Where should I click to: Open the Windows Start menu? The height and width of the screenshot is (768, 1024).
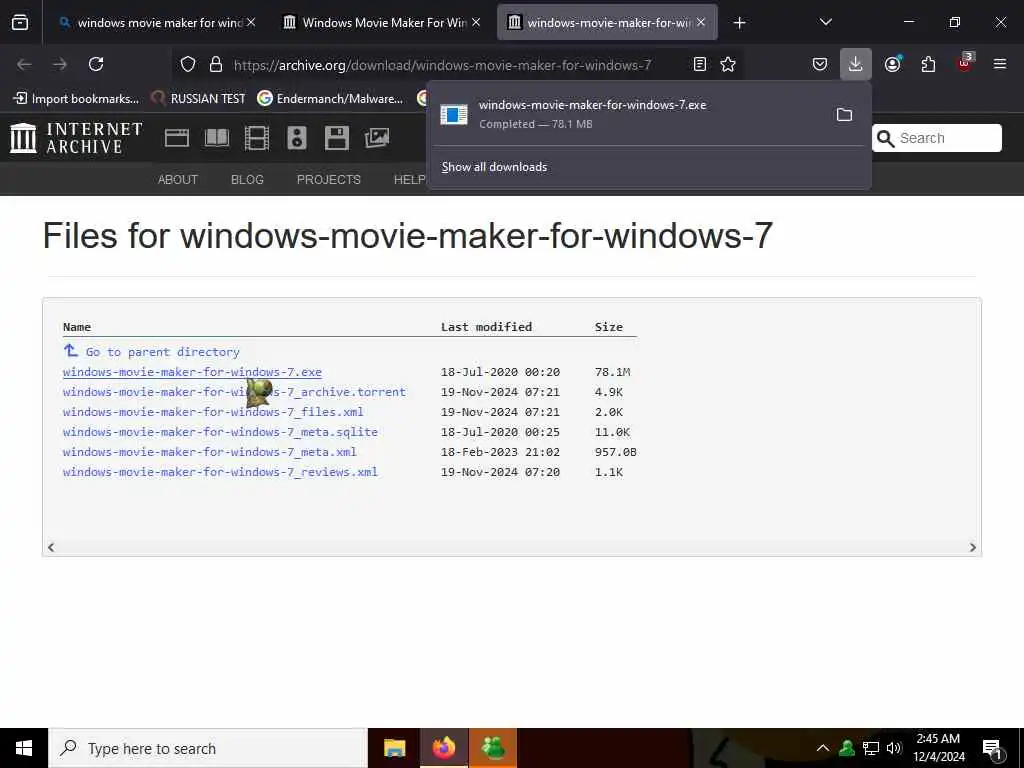[x=24, y=748]
